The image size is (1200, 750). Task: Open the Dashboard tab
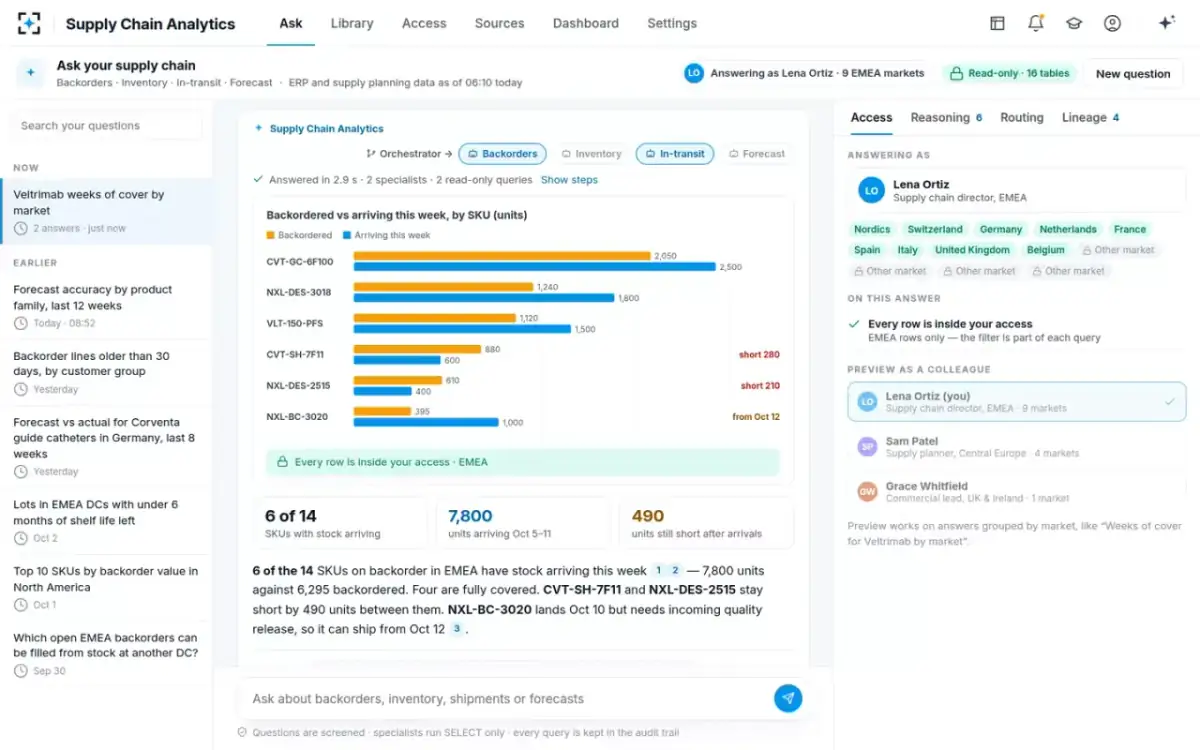point(586,23)
